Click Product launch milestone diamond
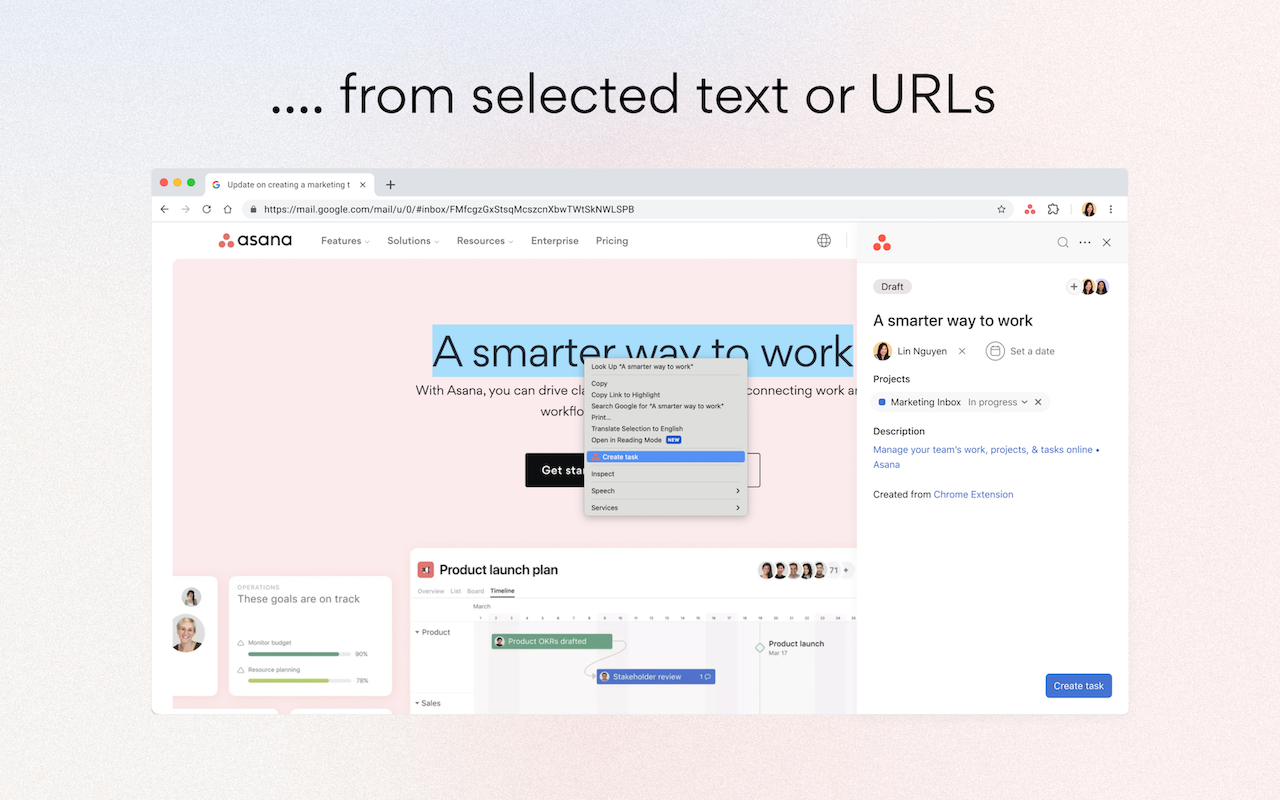 (760, 648)
